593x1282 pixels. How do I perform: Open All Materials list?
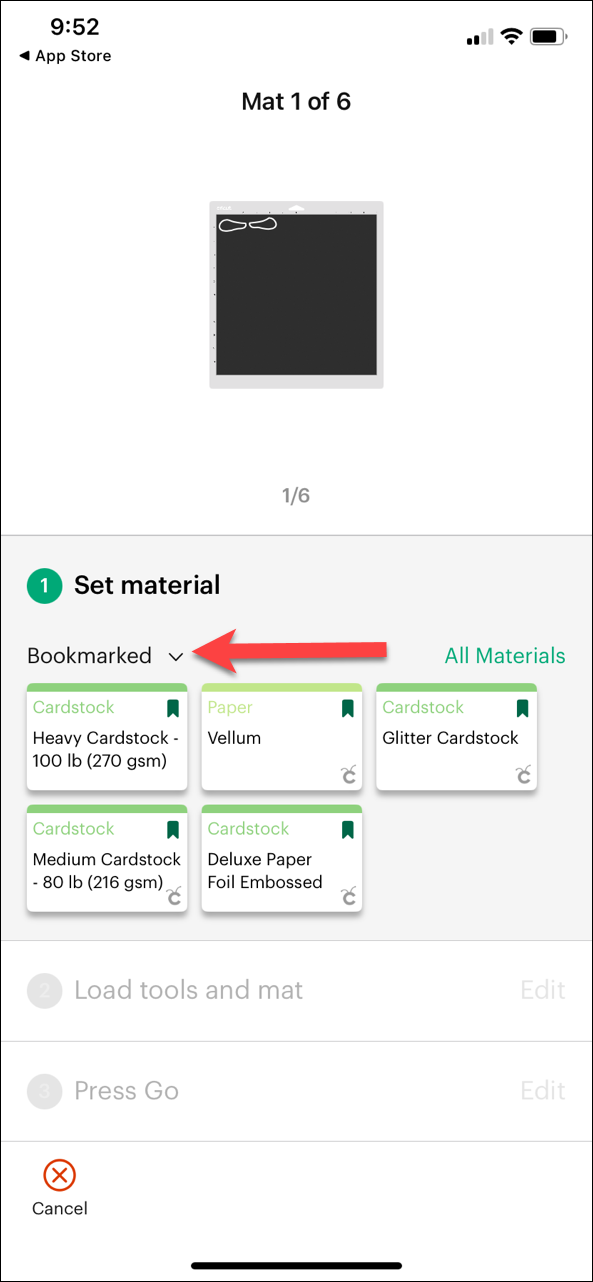505,656
